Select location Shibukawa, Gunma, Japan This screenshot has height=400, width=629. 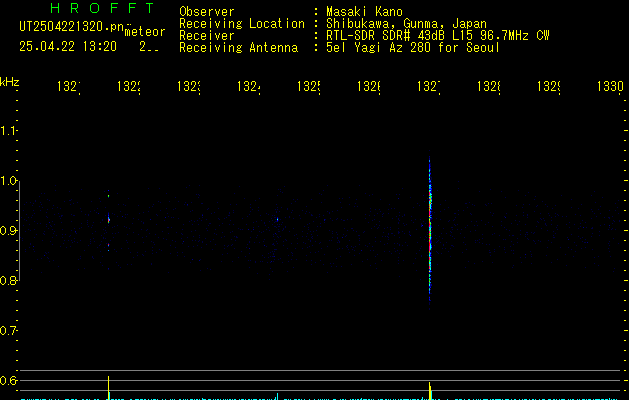tap(406, 24)
